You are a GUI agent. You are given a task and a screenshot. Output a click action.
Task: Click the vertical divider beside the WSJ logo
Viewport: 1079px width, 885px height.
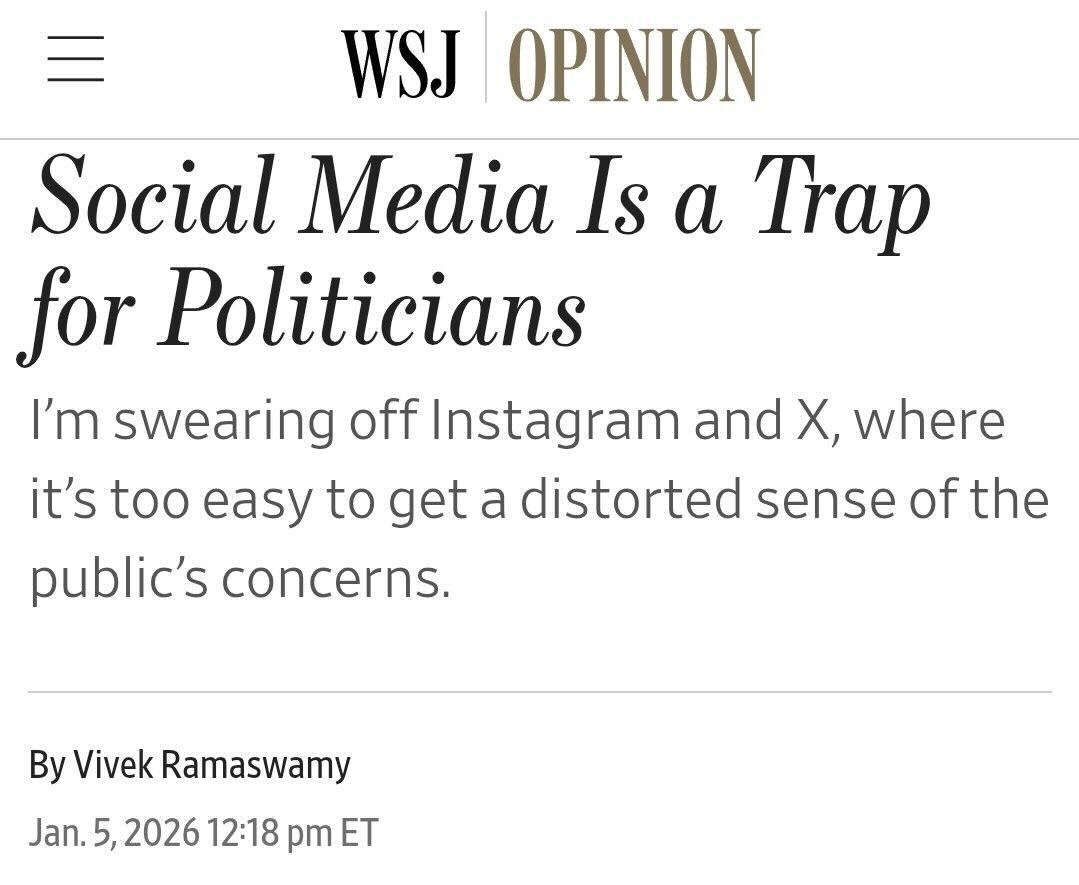[x=486, y=58]
